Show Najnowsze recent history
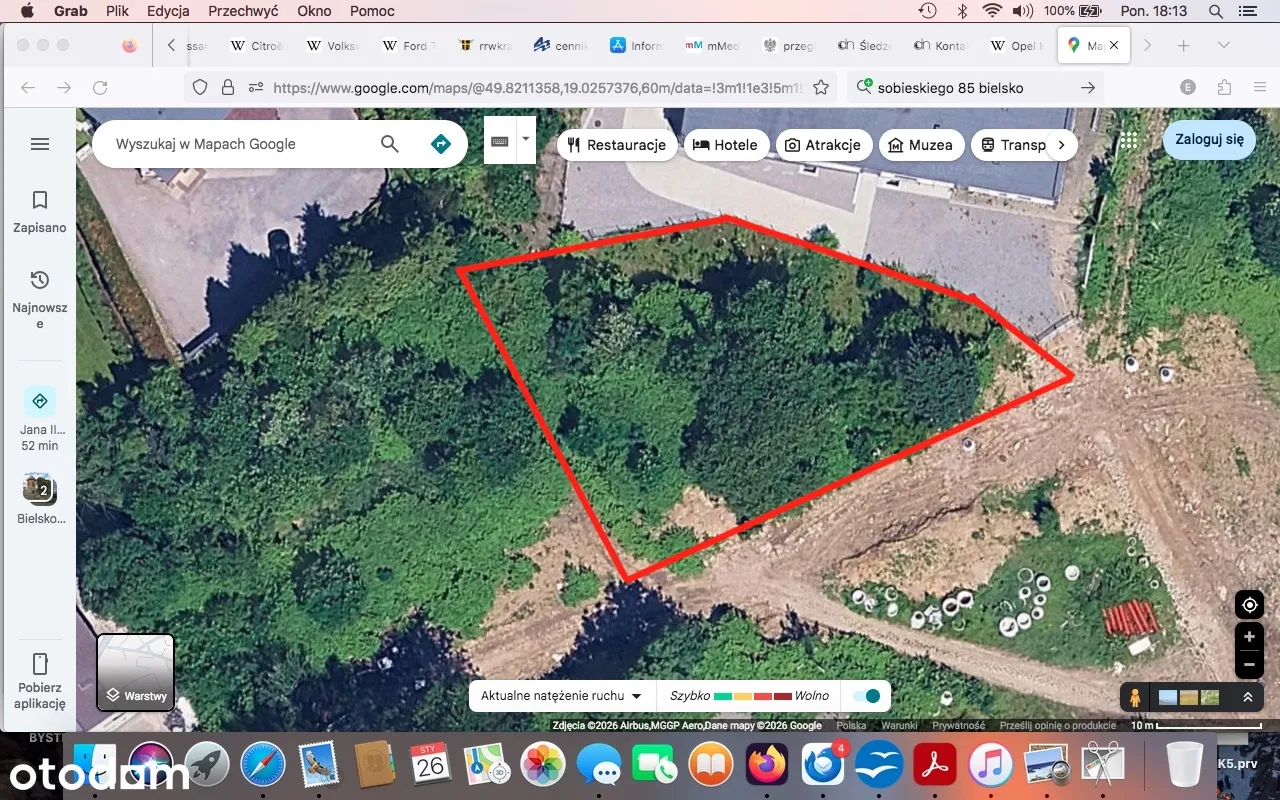 click(x=40, y=297)
